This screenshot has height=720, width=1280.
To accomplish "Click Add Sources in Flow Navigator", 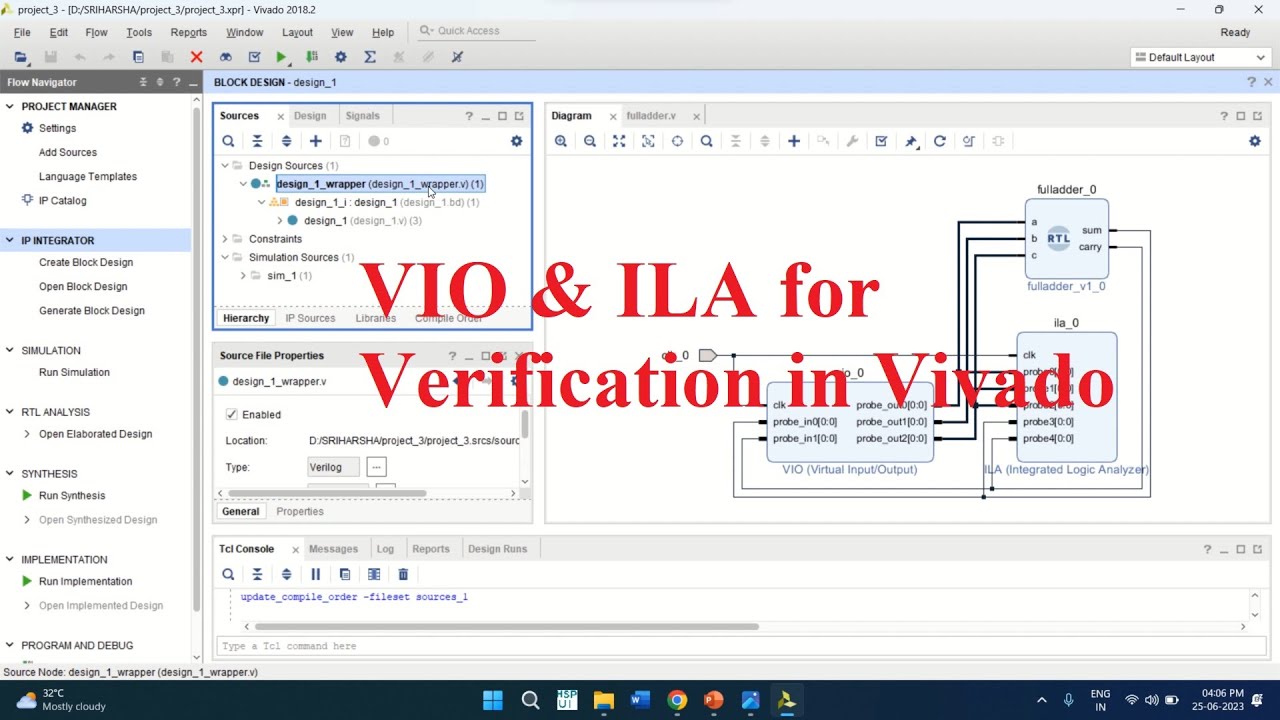I will (68, 152).
